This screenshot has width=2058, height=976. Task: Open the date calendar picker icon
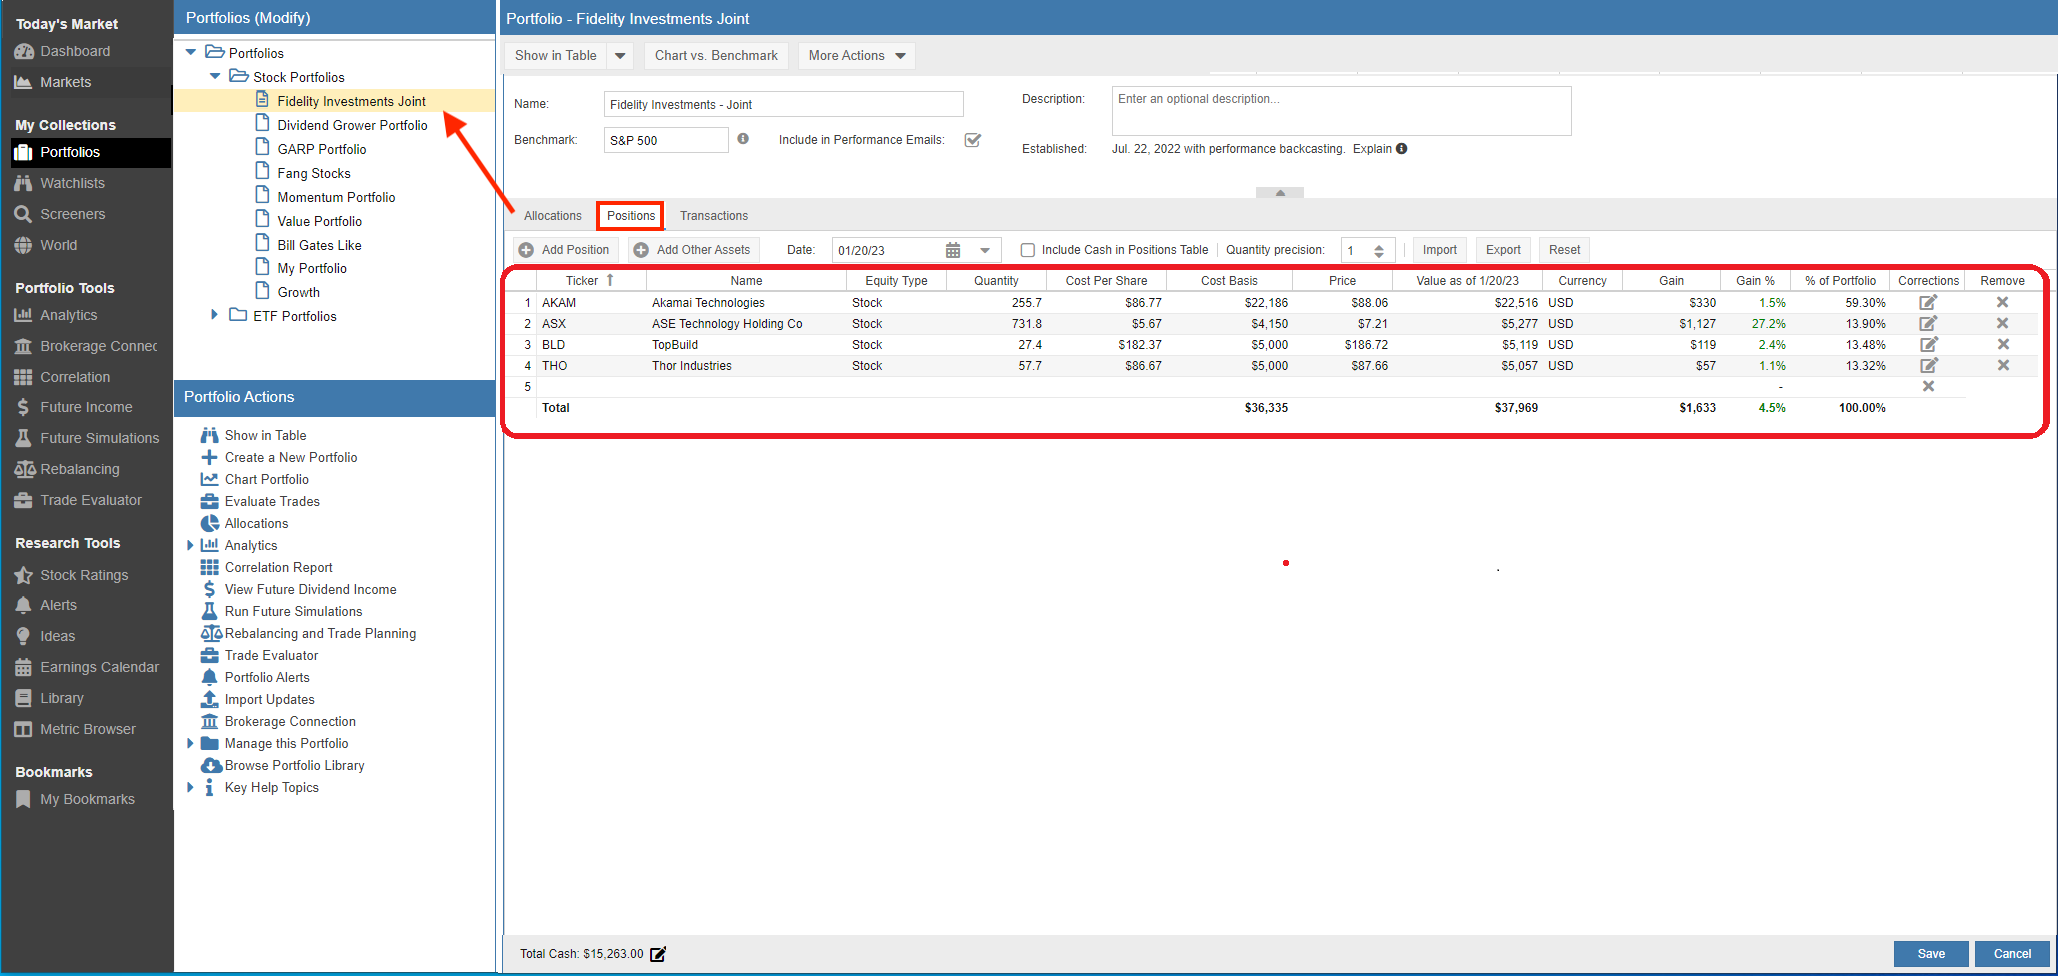[x=953, y=250]
